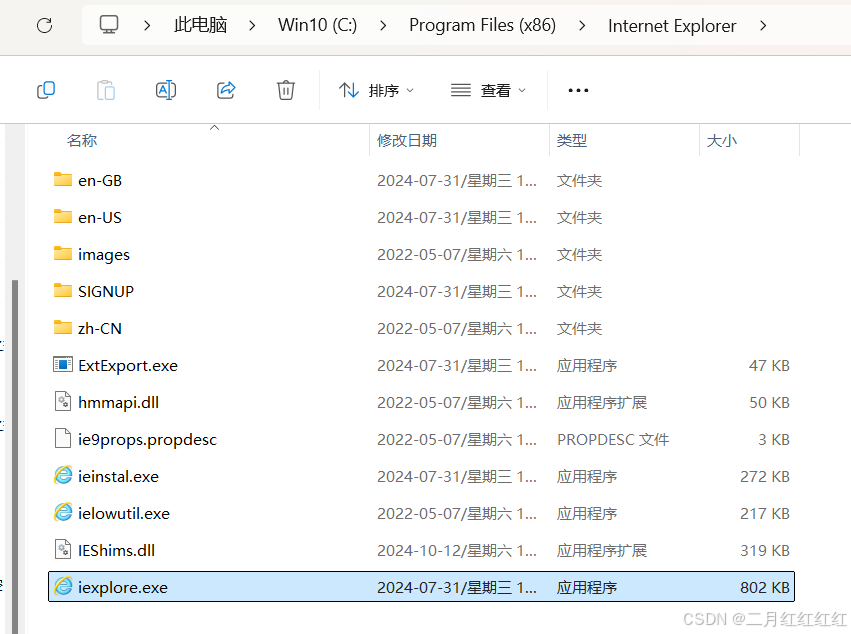Click the zh-CN folder icon
Viewport: 851px width, 634px height.
tap(63, 327)
